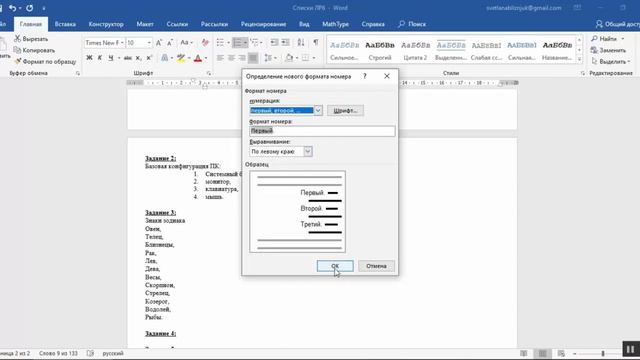Toggle strikethrough abc formatting
Image resolution: width=640 pixels, height=360 pixels.
pos(128,58)
